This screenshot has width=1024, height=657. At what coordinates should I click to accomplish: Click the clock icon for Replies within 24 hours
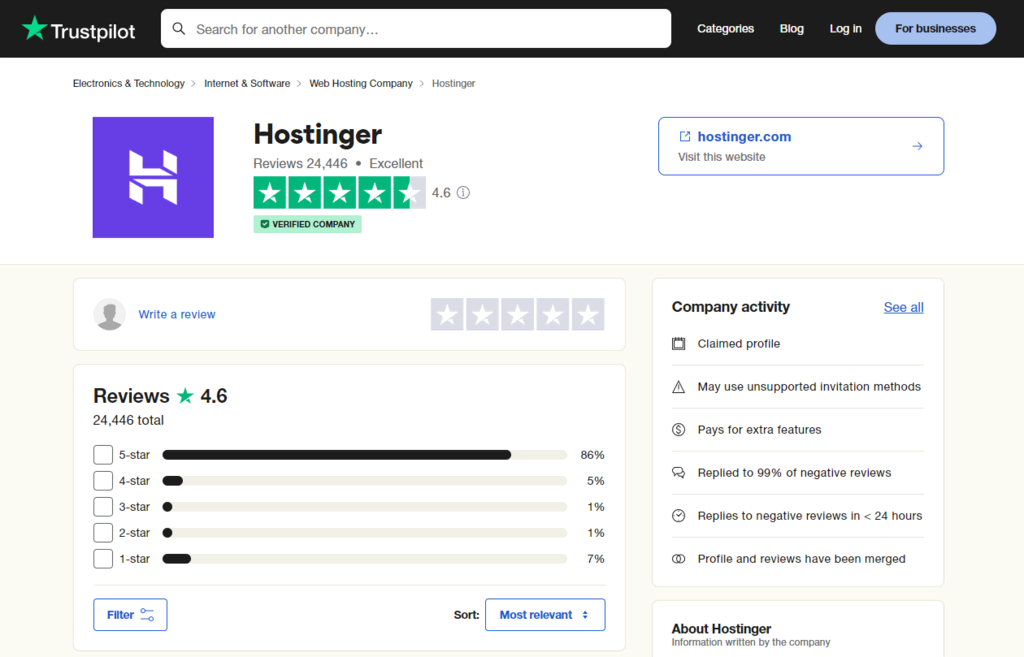679,516
